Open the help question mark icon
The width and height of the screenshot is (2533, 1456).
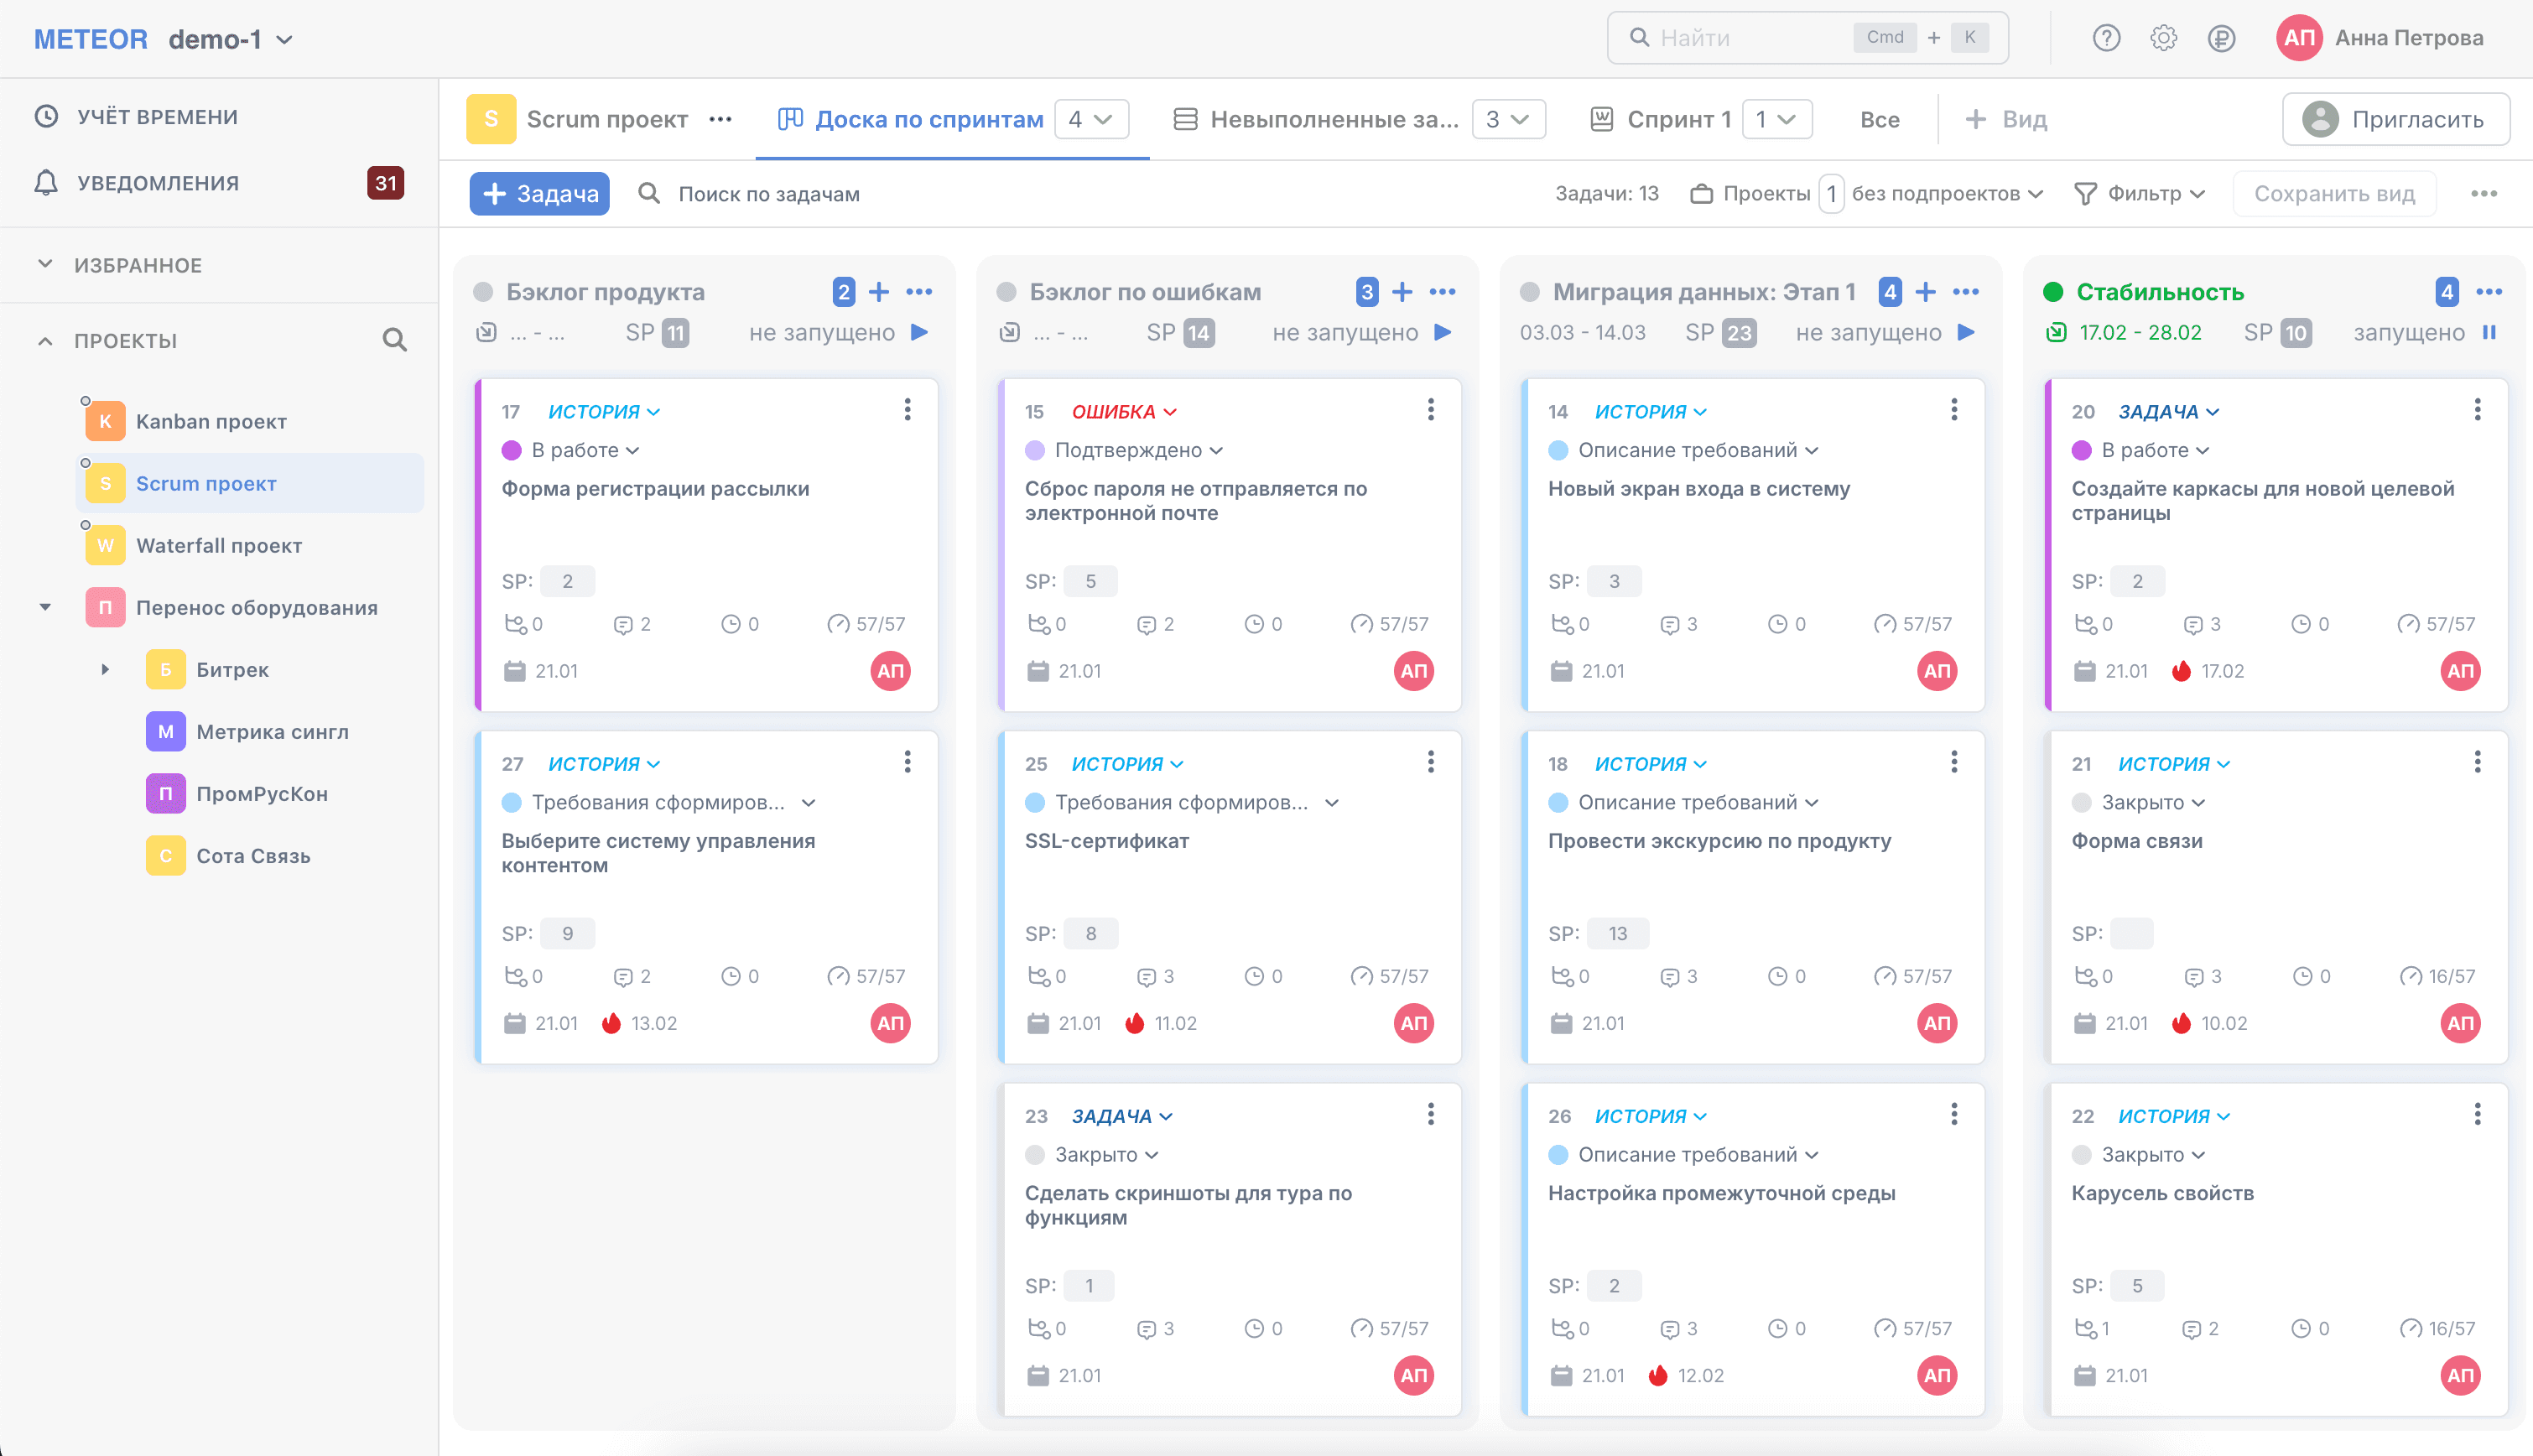[2106, 38]
